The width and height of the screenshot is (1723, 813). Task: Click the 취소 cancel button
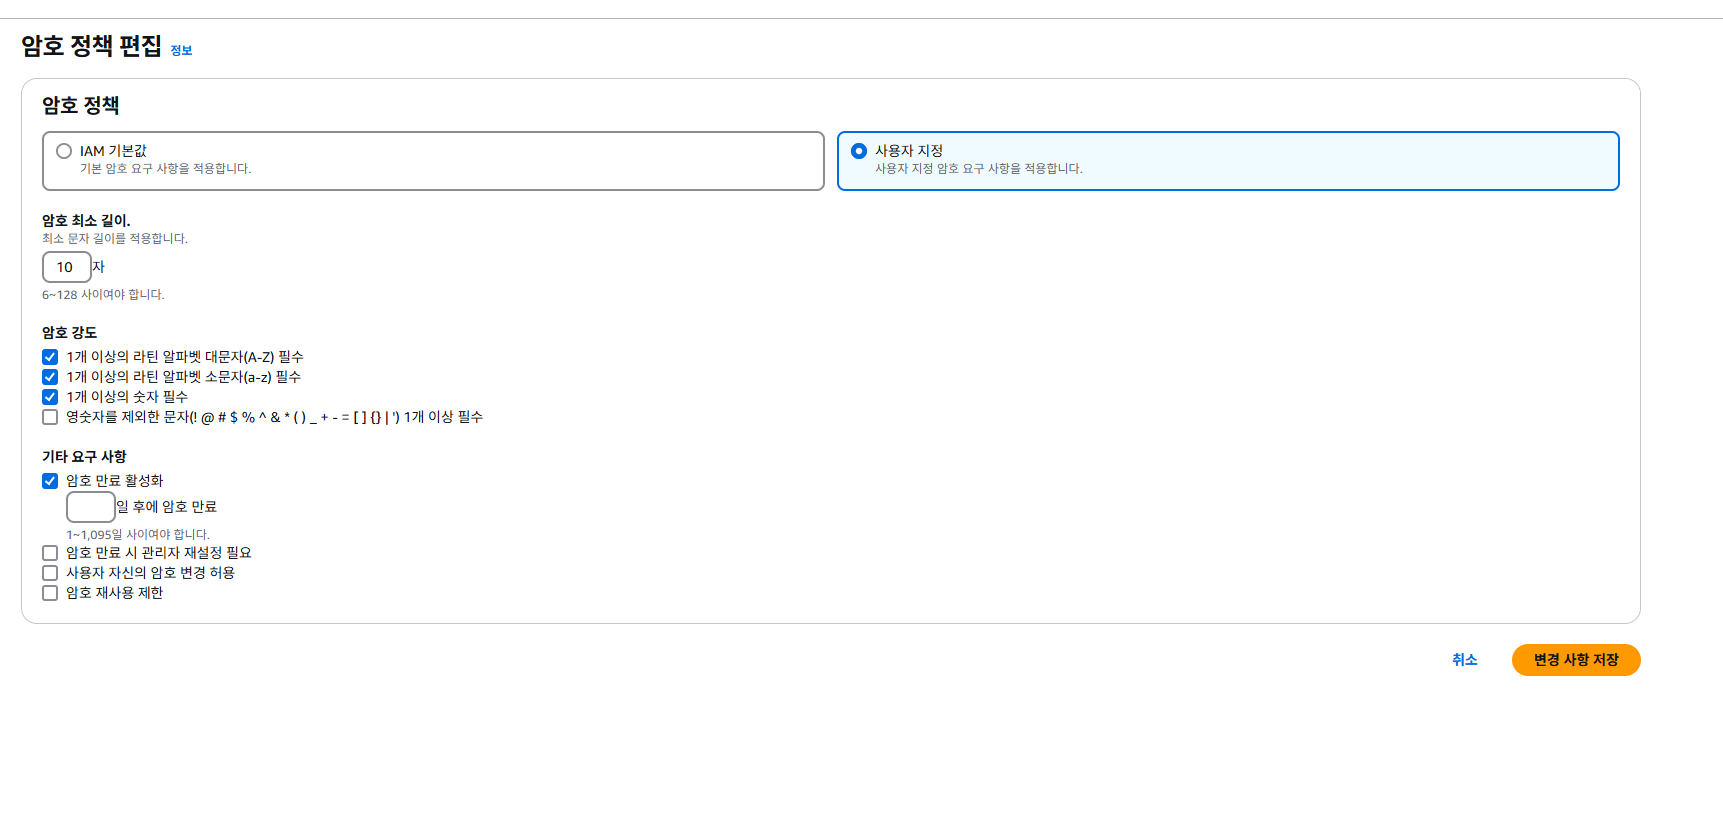click(1464, 660)
